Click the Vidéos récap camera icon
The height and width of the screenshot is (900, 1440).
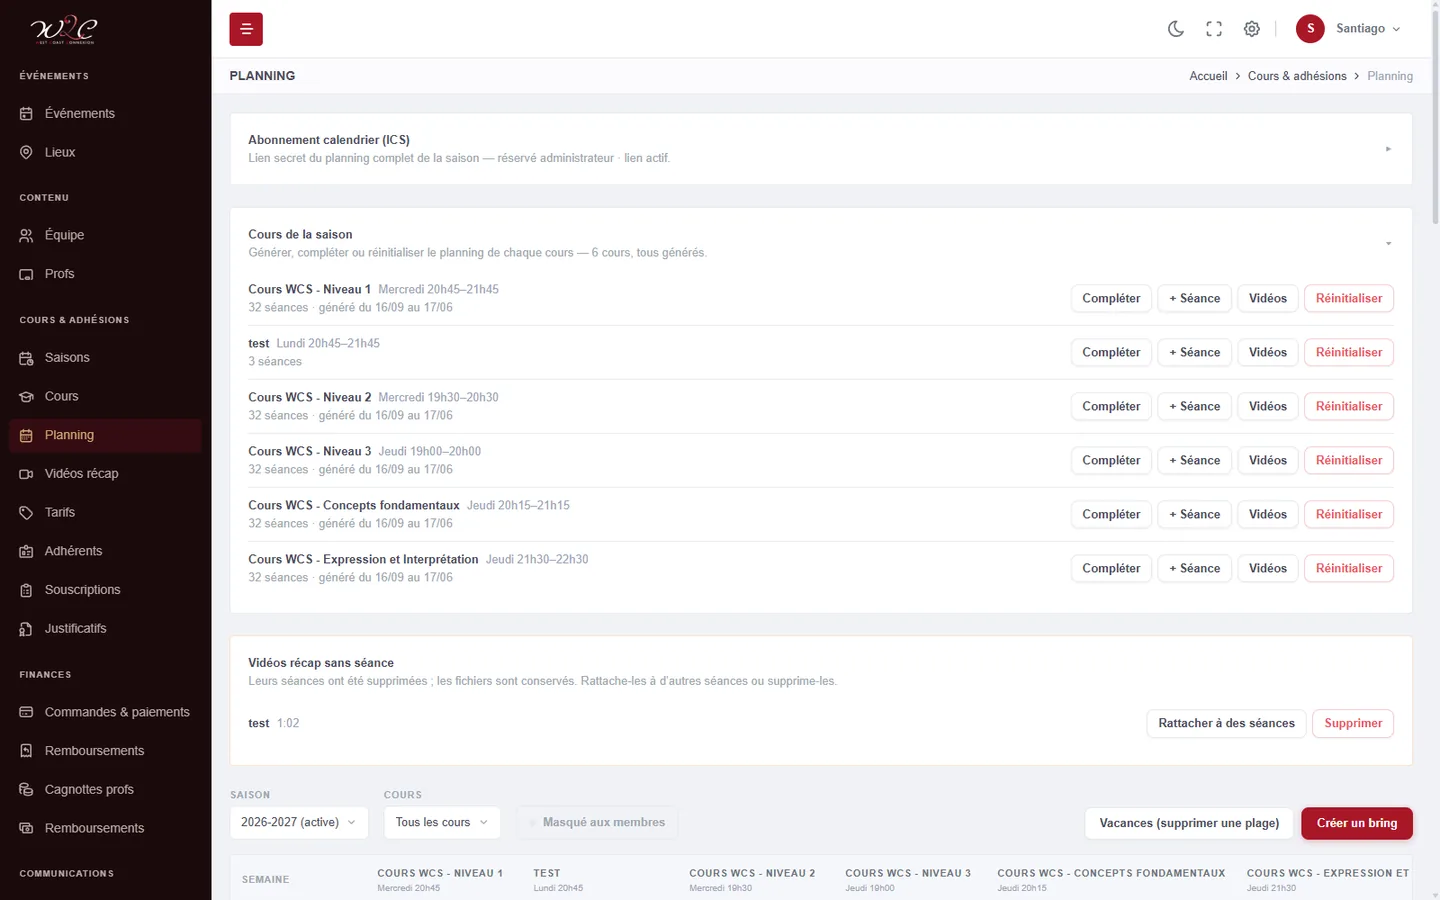click(26, 474)
